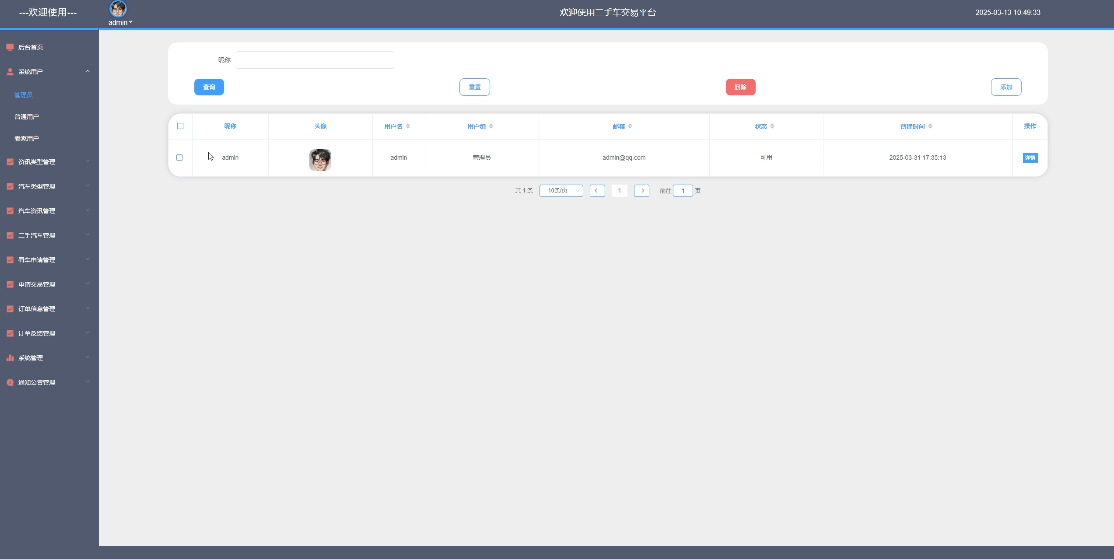Click the admin avatar in the top header
This screenshot has width=1114, height=559.
click(x=119, y=9)
